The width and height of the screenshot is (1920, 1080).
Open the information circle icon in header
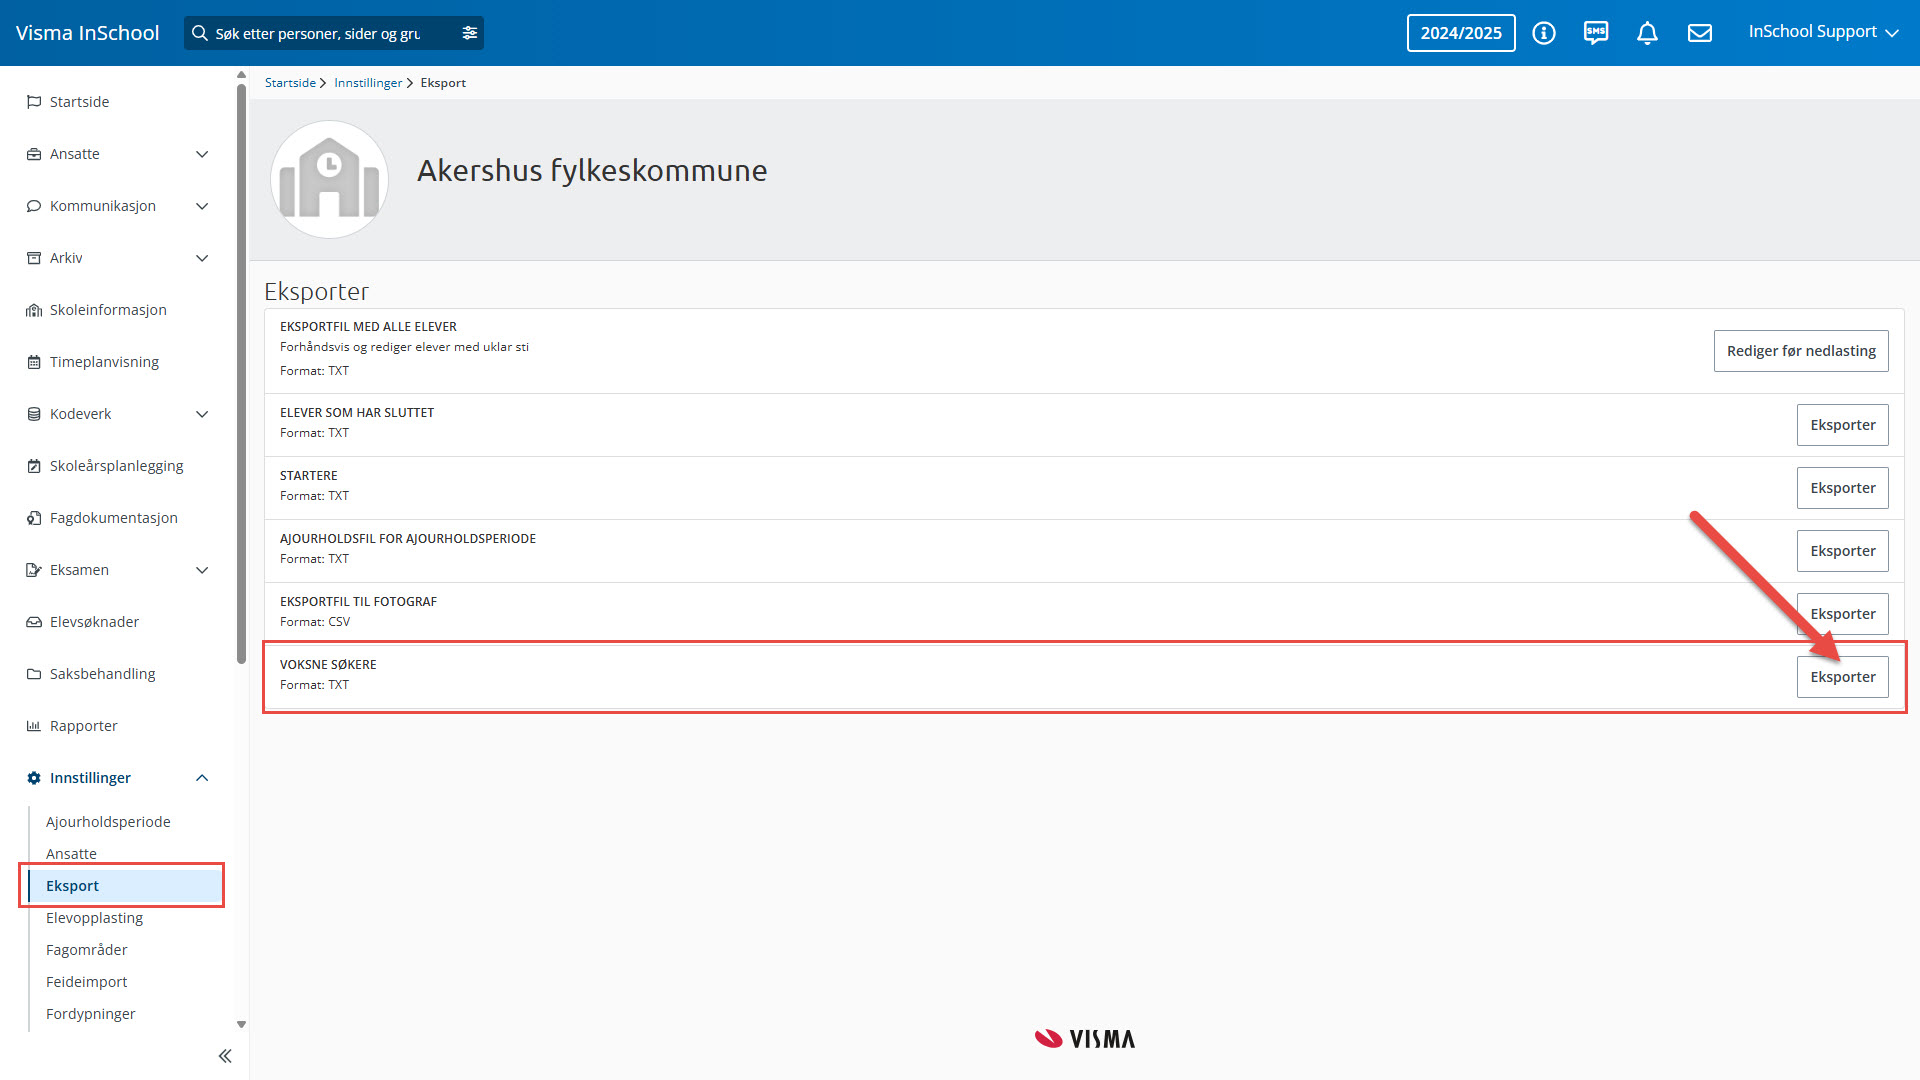(x=1544, y=33)
